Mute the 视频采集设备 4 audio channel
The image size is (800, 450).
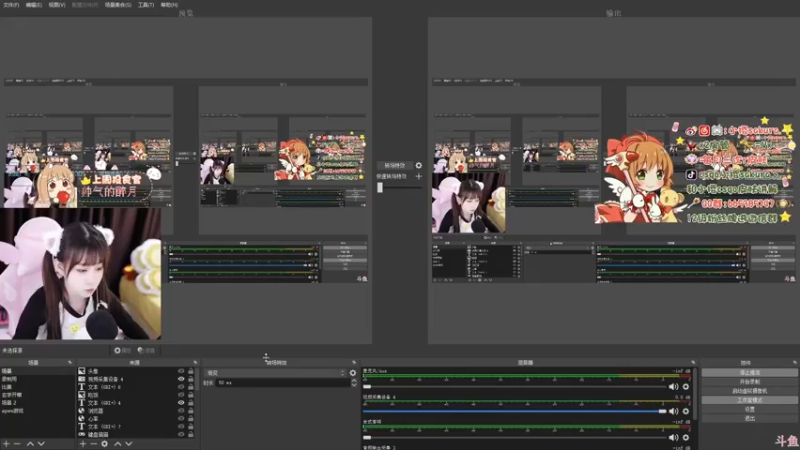673,411
